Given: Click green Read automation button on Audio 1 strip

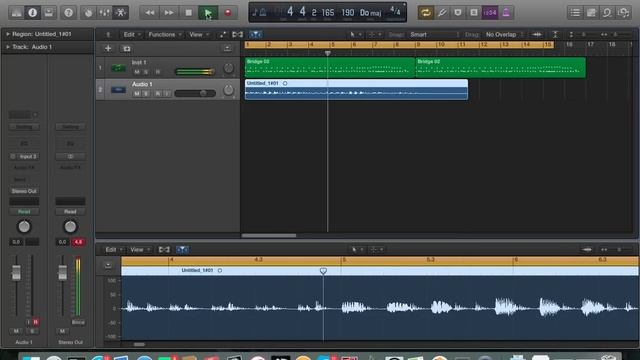Looking at the screenshot, I should (x=24, y=211).
